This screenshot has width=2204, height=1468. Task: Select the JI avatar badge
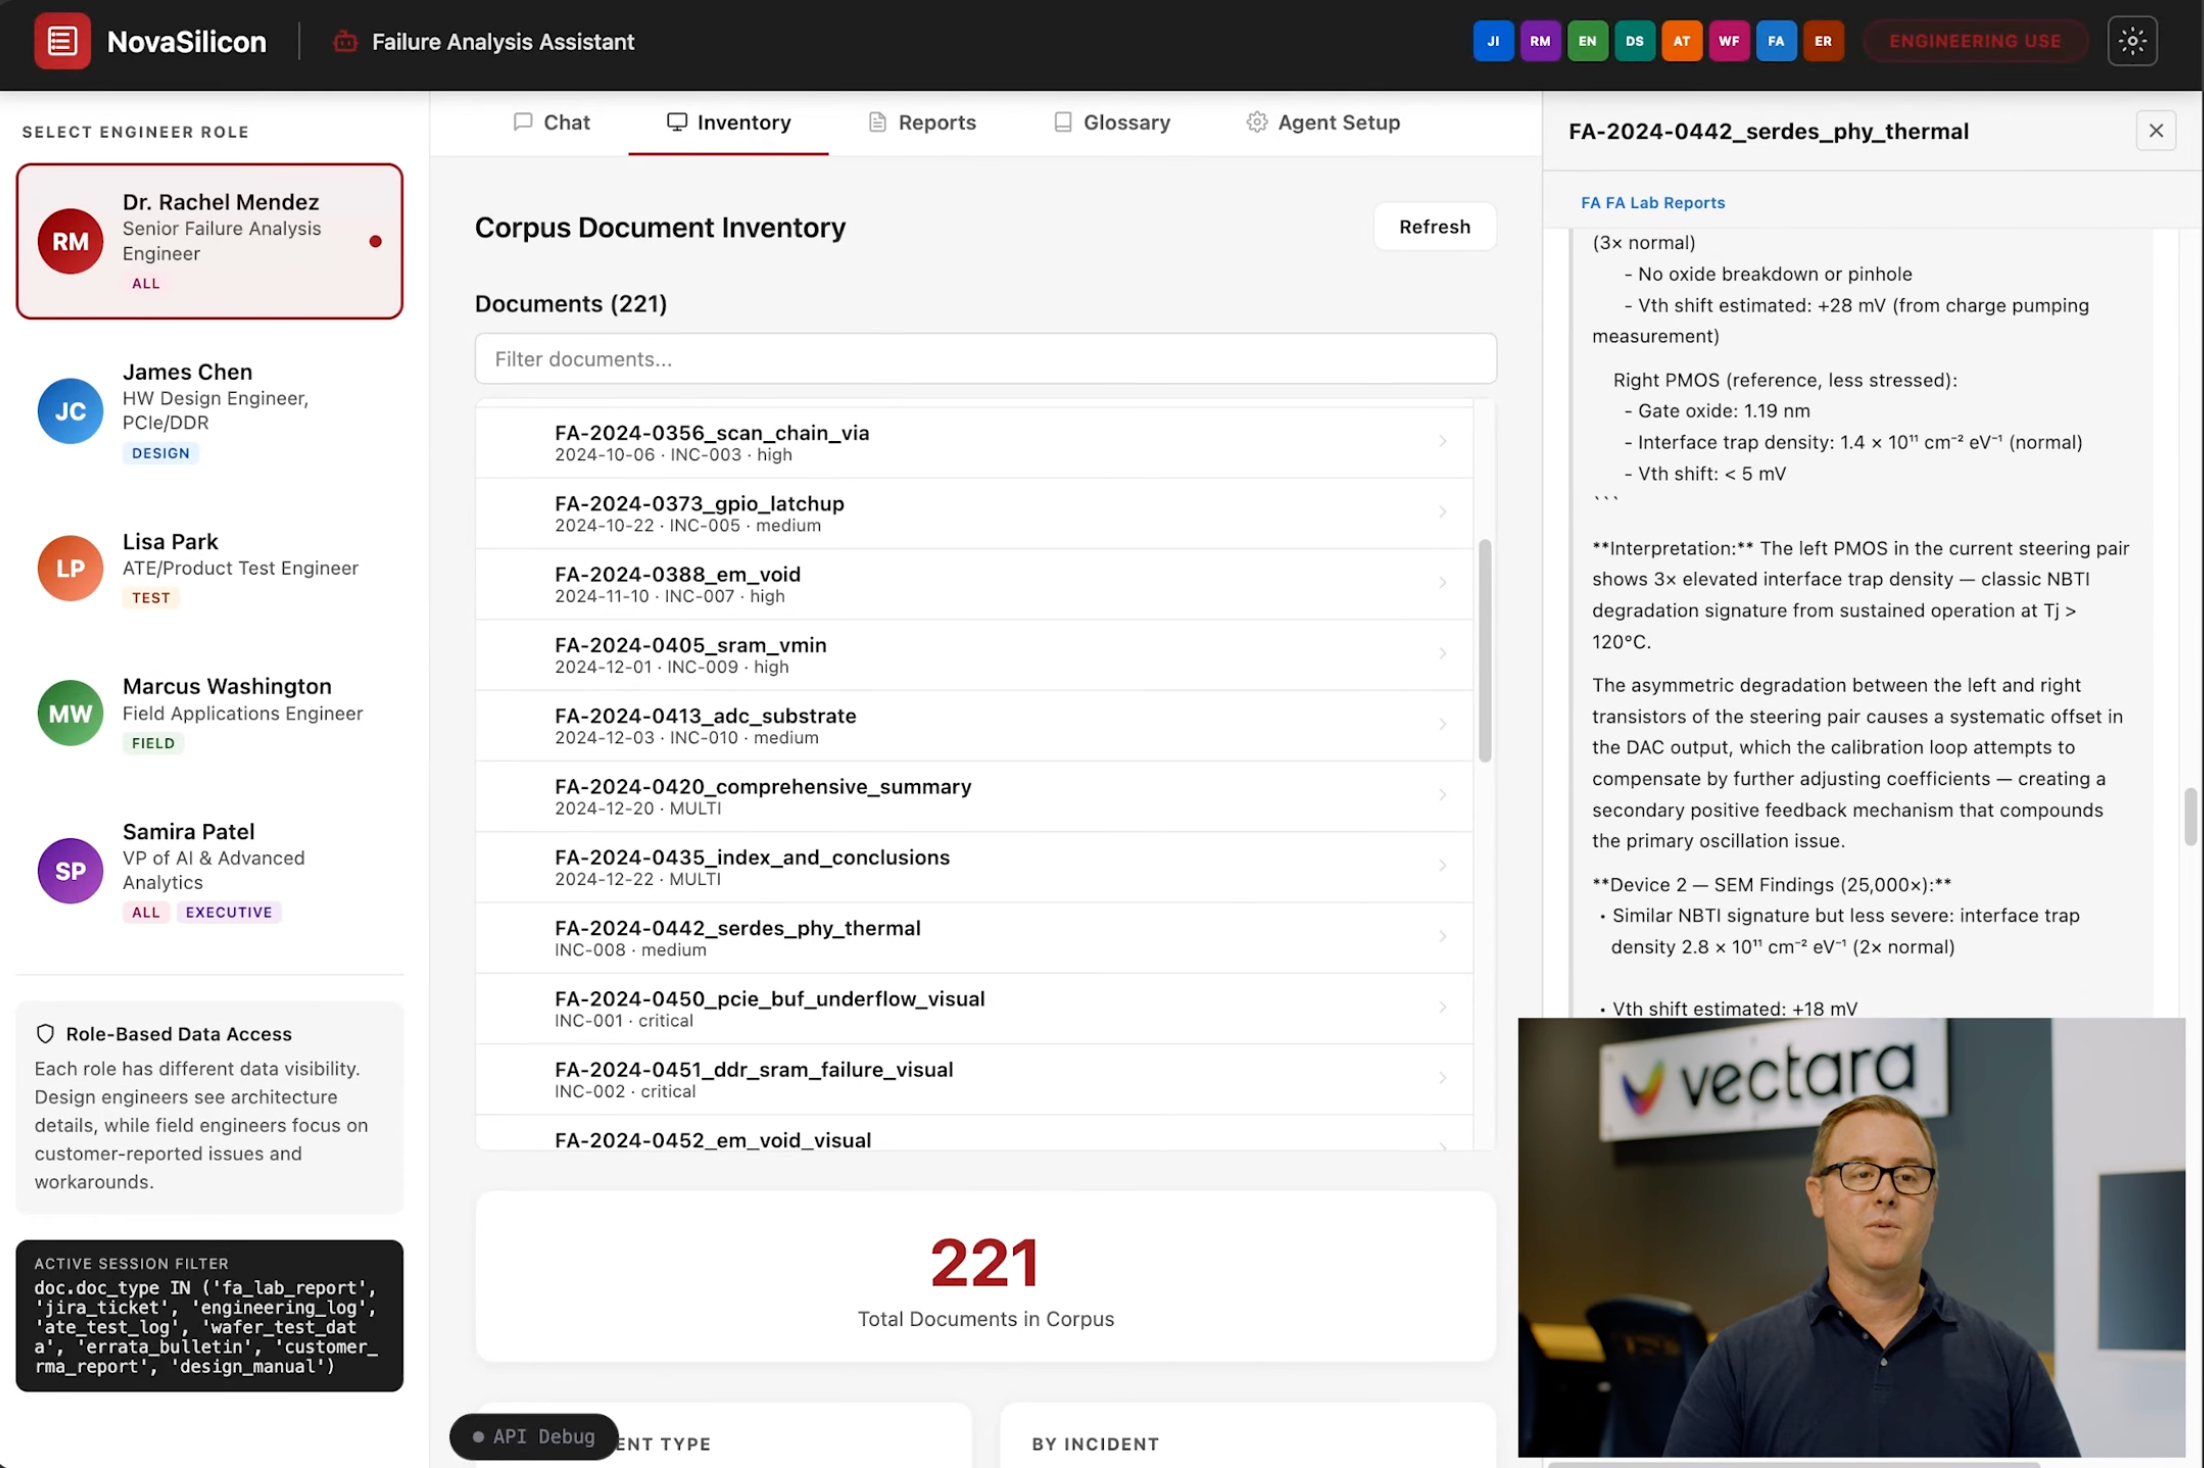point(1493,41)
